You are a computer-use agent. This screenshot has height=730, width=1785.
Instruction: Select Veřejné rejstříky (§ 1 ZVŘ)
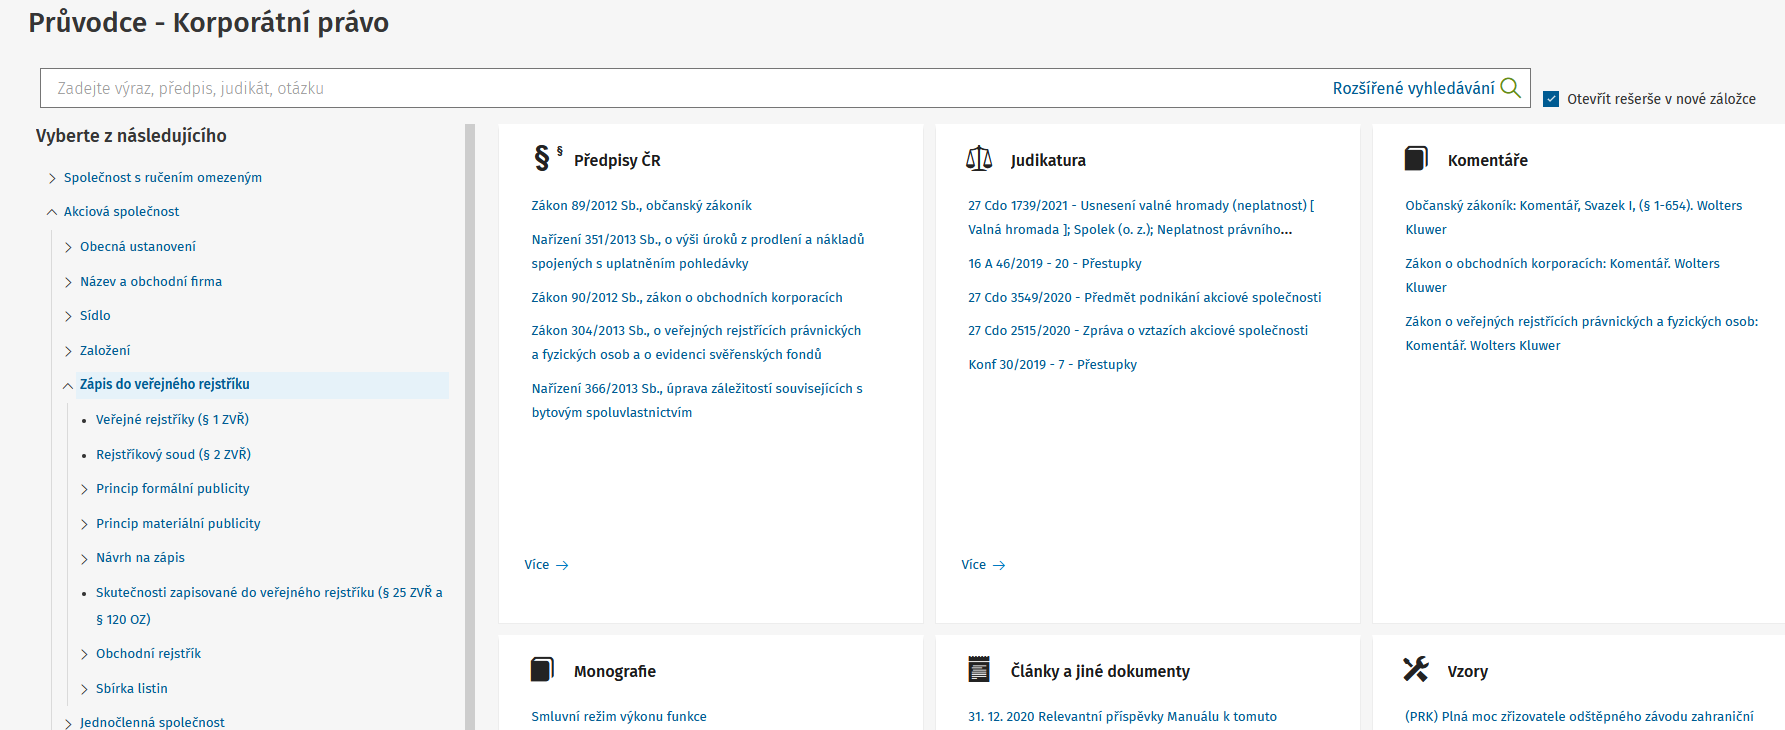pos(172,420)
